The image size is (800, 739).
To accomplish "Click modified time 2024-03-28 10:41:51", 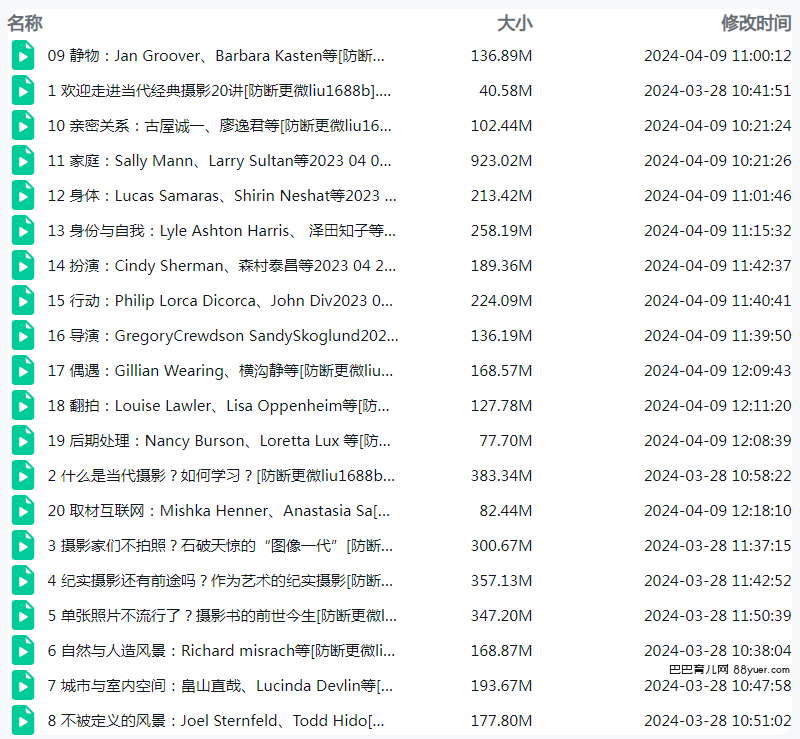I will pyautogui.click(x=718, y=91).
